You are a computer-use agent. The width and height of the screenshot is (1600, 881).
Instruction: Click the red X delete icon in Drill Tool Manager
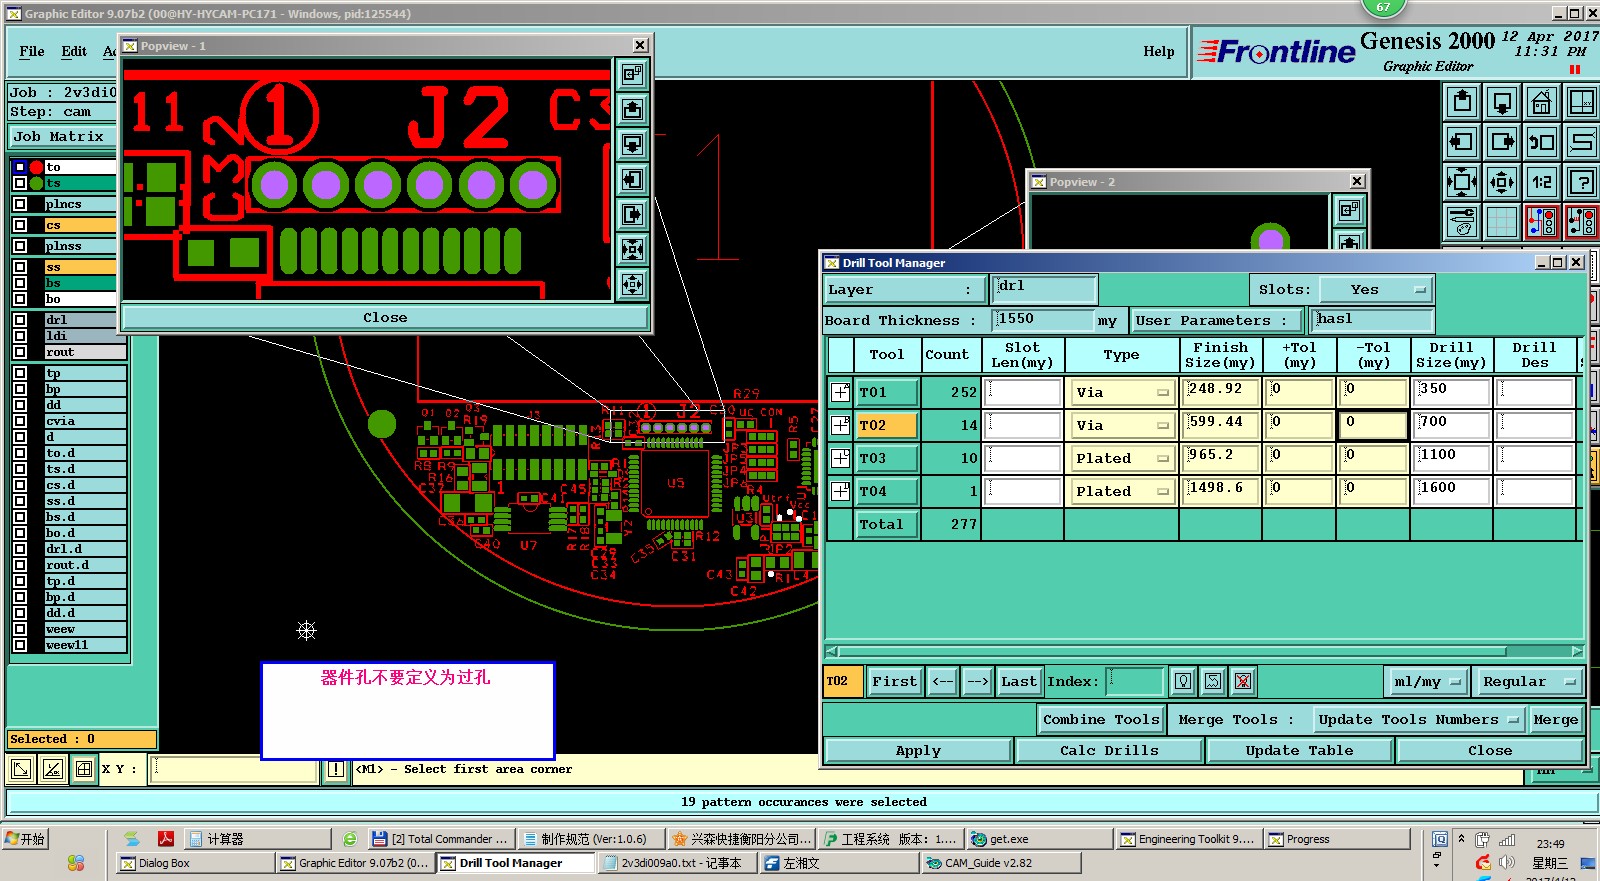pos(1243,681)
